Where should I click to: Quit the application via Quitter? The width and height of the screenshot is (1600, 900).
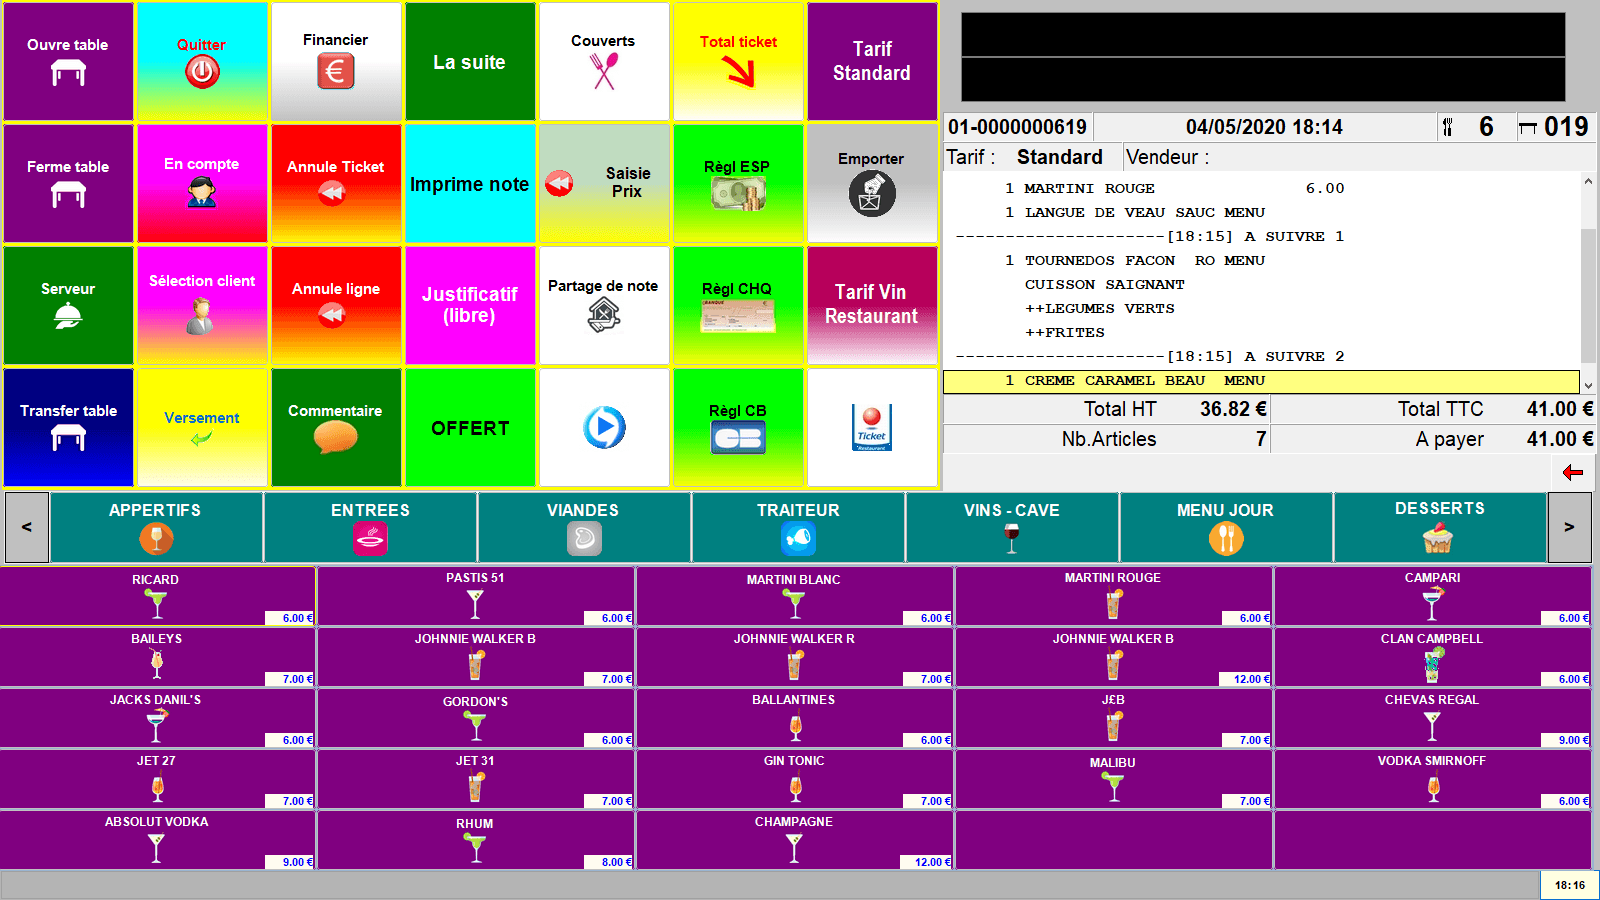(202, 61)
